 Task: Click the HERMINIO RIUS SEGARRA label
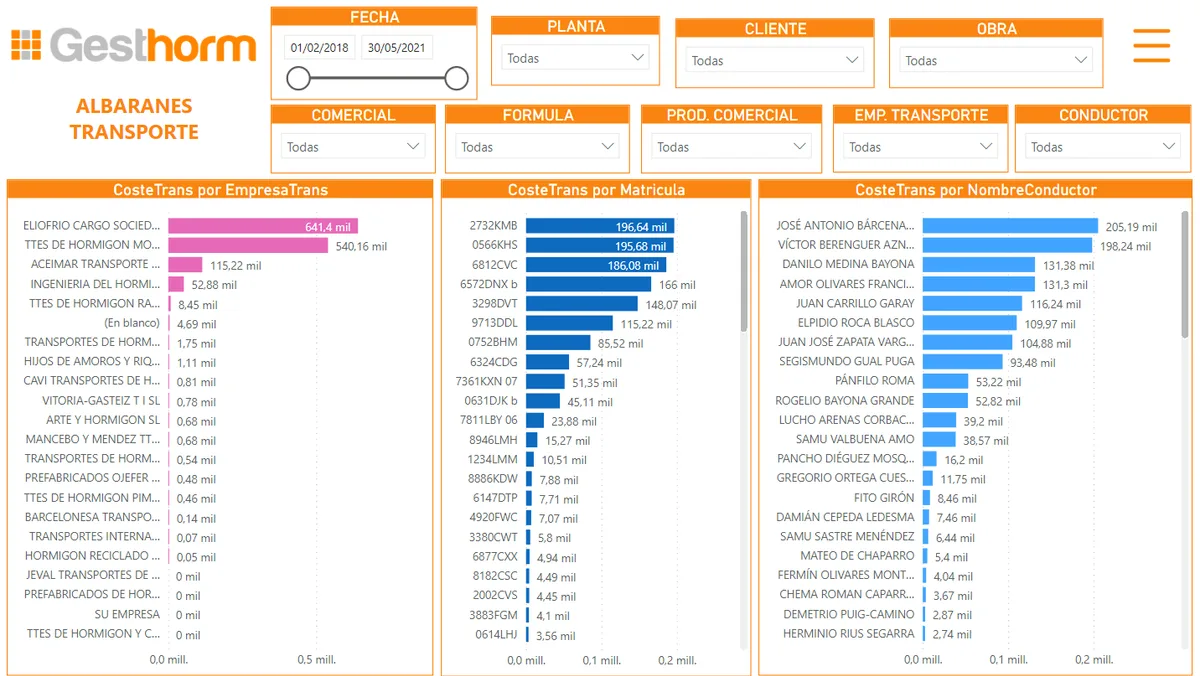pos(849,634)
